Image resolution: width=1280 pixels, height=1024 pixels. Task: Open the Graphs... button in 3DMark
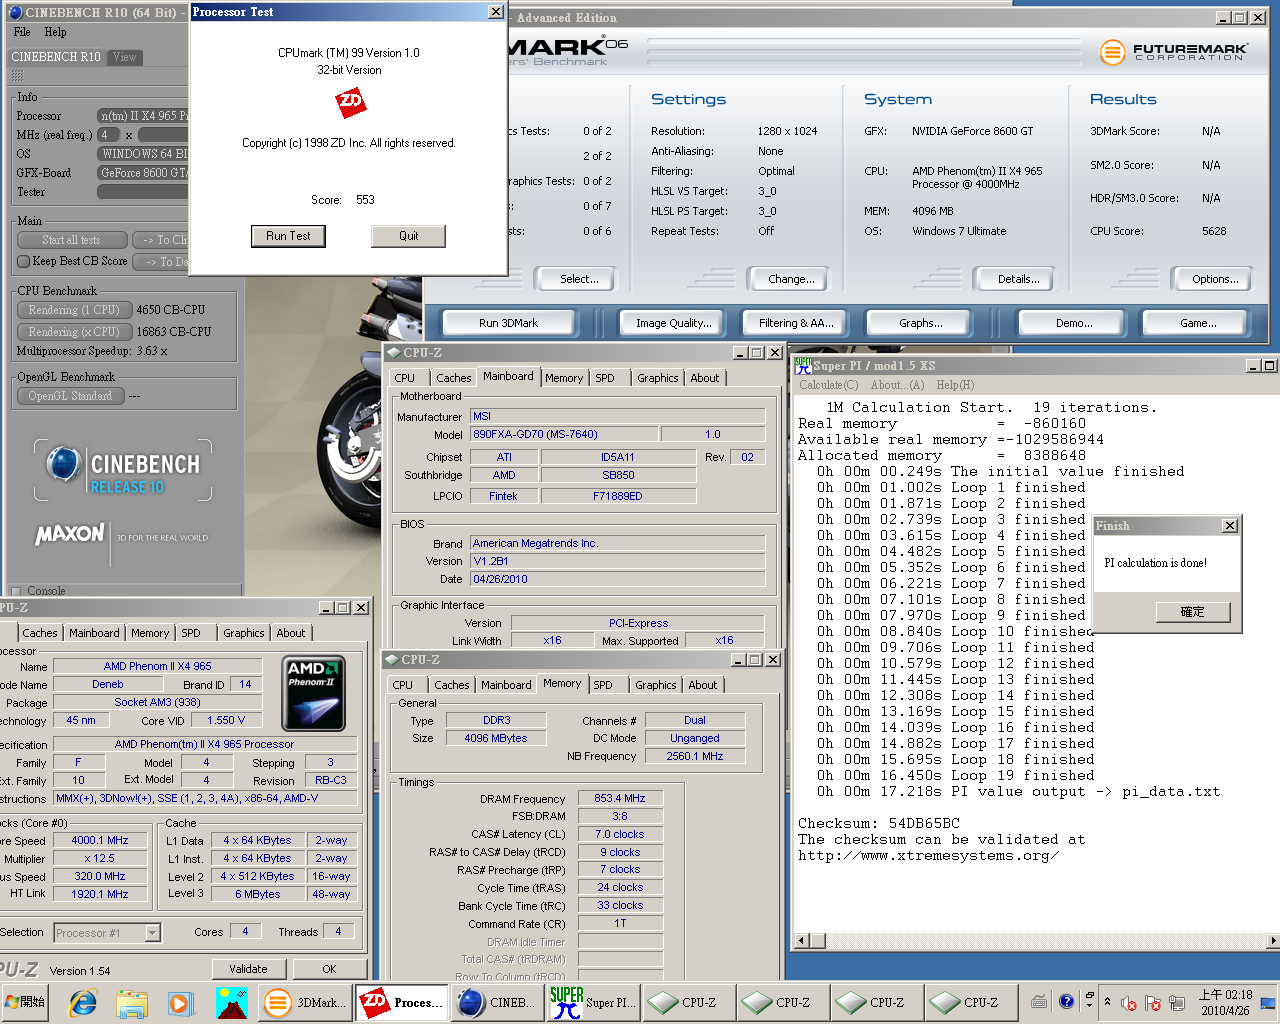pos(921,323)
